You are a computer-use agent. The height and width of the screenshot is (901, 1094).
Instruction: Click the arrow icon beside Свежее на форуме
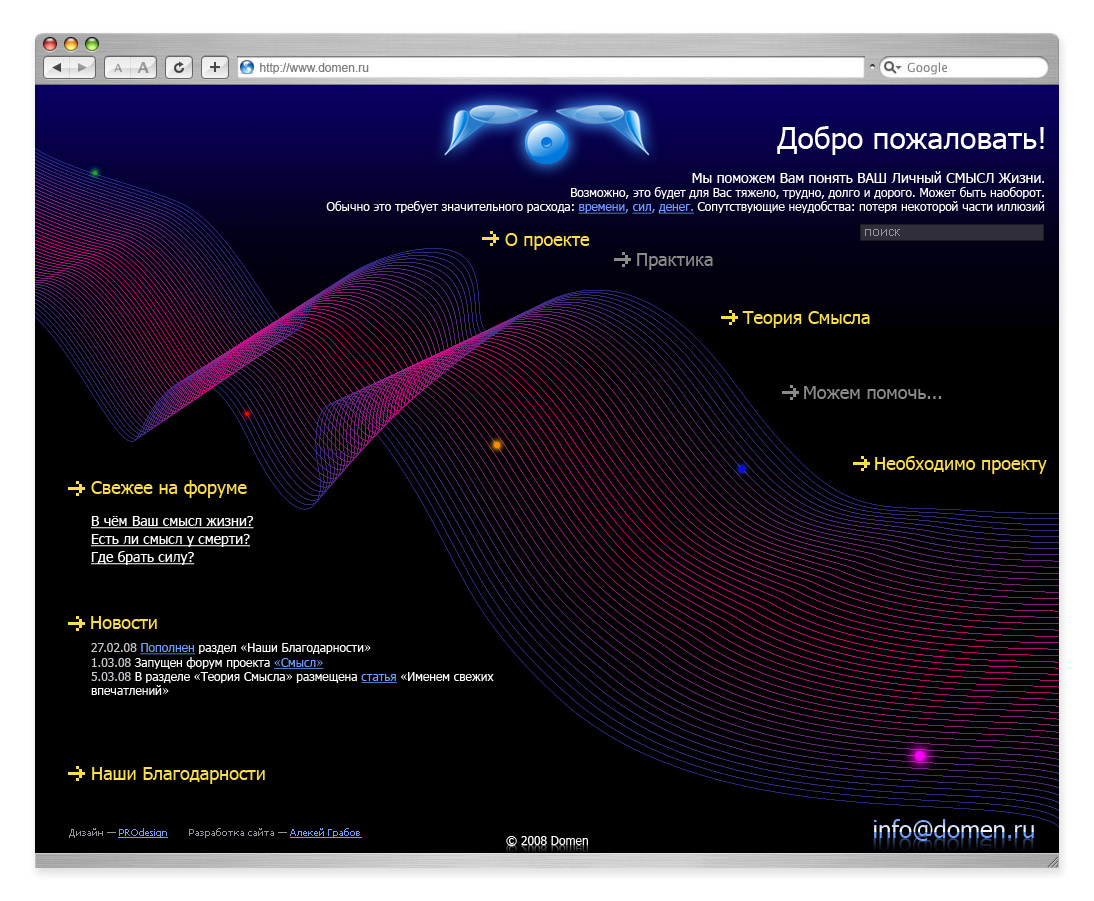pyautogui.click(x=77, y=489)
